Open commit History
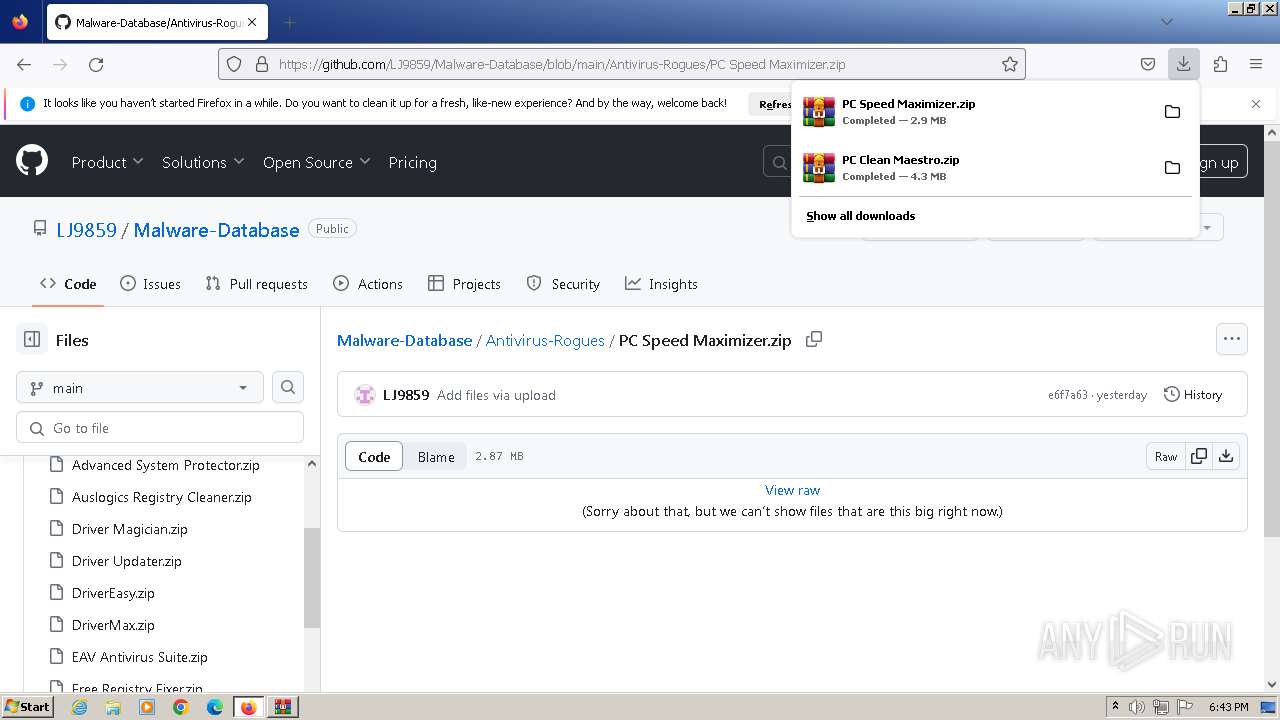 coord(1193,395)
